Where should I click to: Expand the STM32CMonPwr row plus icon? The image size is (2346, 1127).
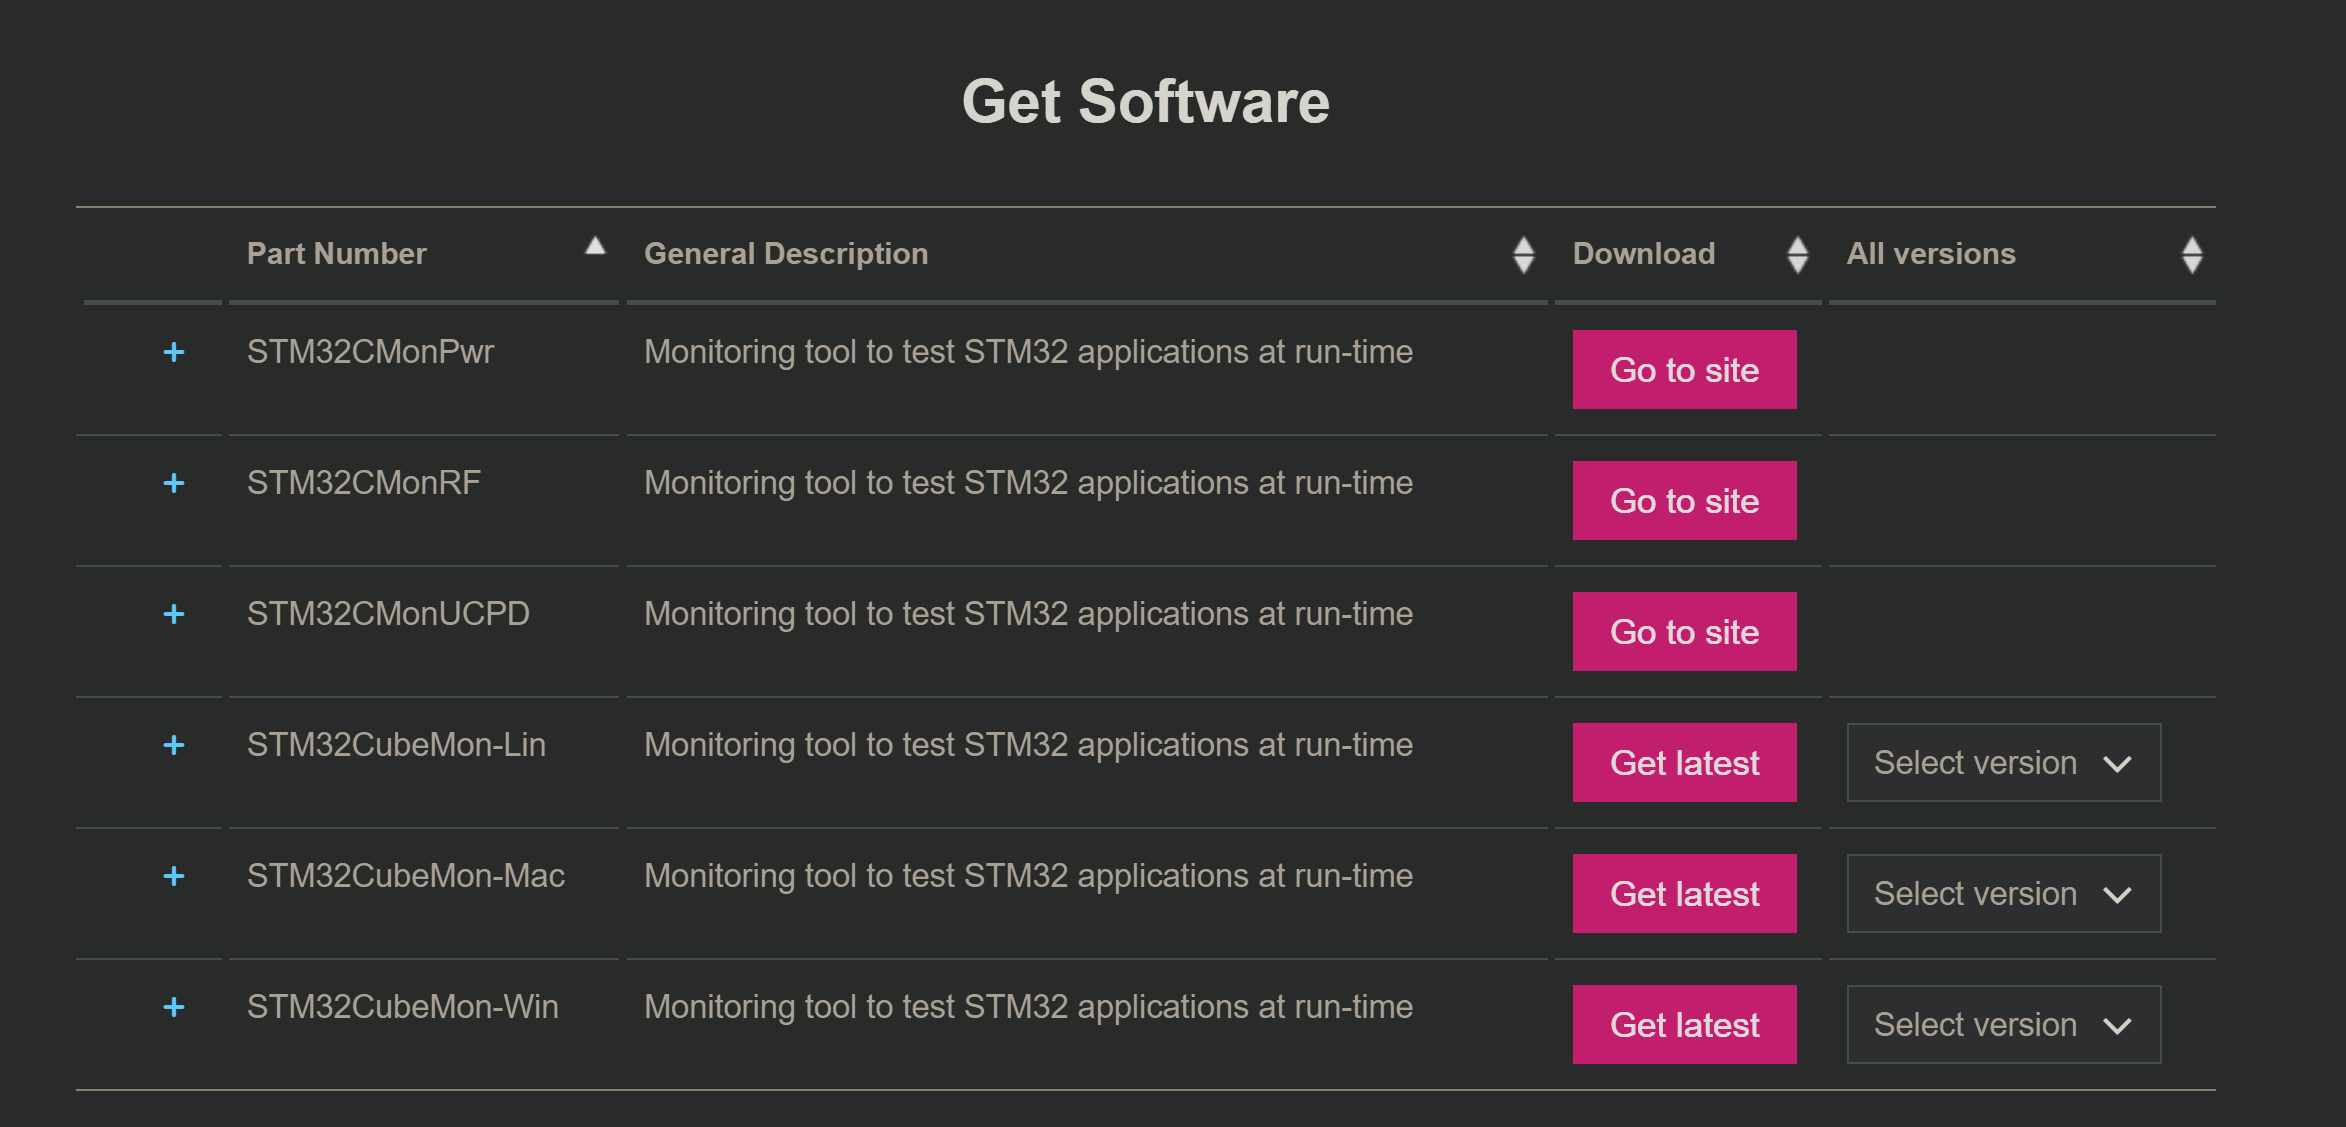(x=174, y=352)
